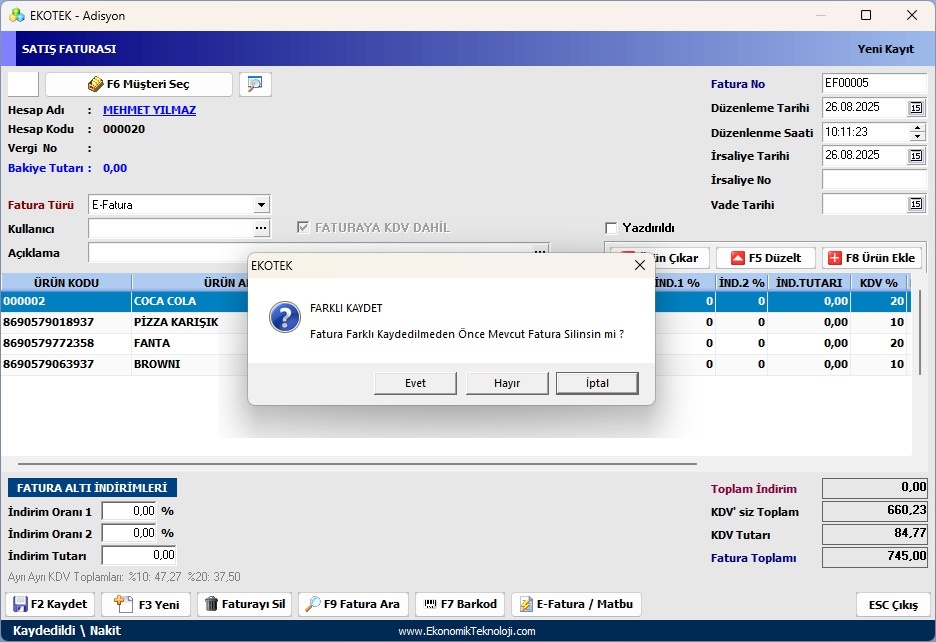Click the blue question mark dialog icon
The width and height of the screenshot is (936, 642).
pyautogui.click(x=285, y=317)
